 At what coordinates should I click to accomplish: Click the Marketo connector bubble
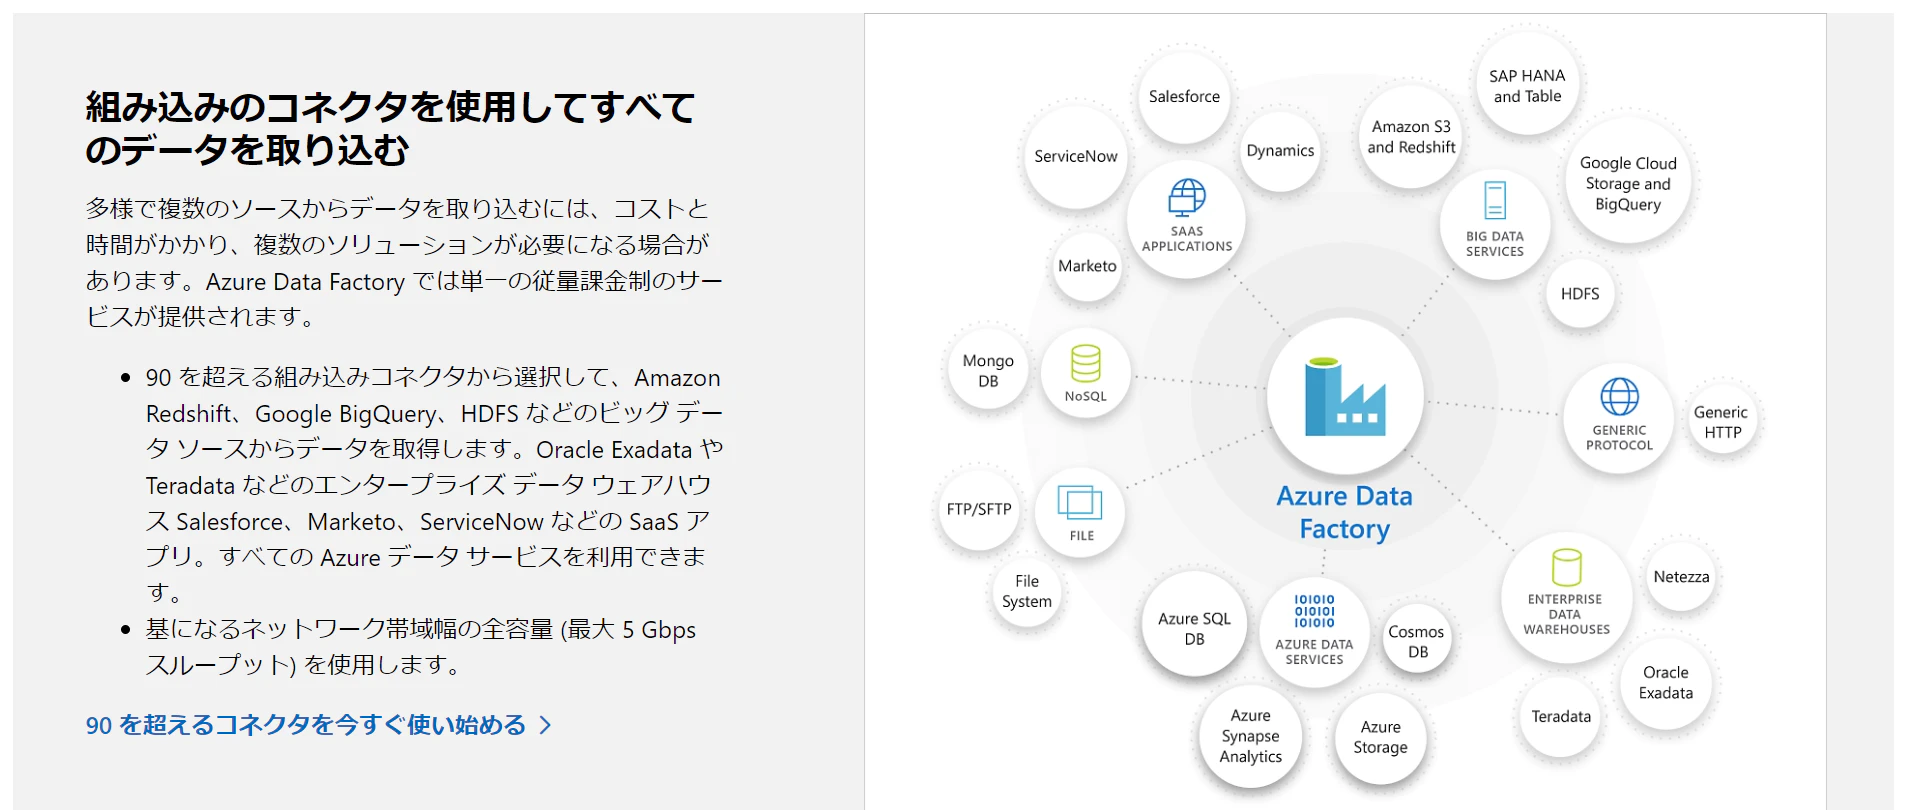1087,266
